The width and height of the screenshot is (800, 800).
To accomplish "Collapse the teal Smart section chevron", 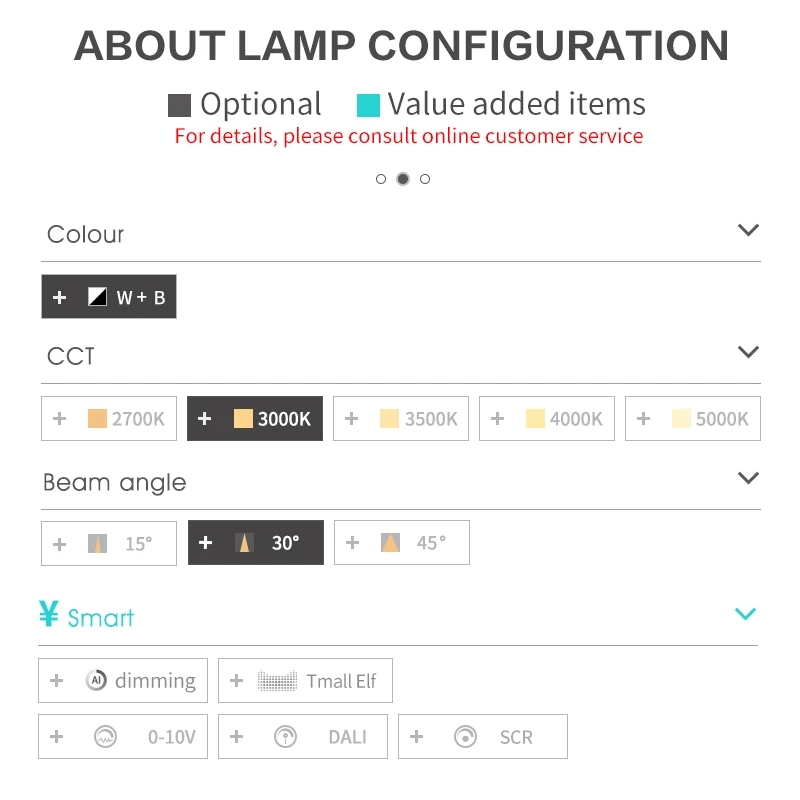I will [745, 613].
